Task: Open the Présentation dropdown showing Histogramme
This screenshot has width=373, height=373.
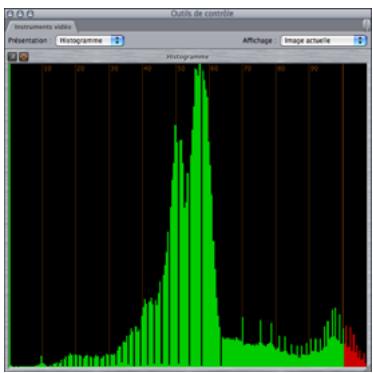Action: coord(90,41)
